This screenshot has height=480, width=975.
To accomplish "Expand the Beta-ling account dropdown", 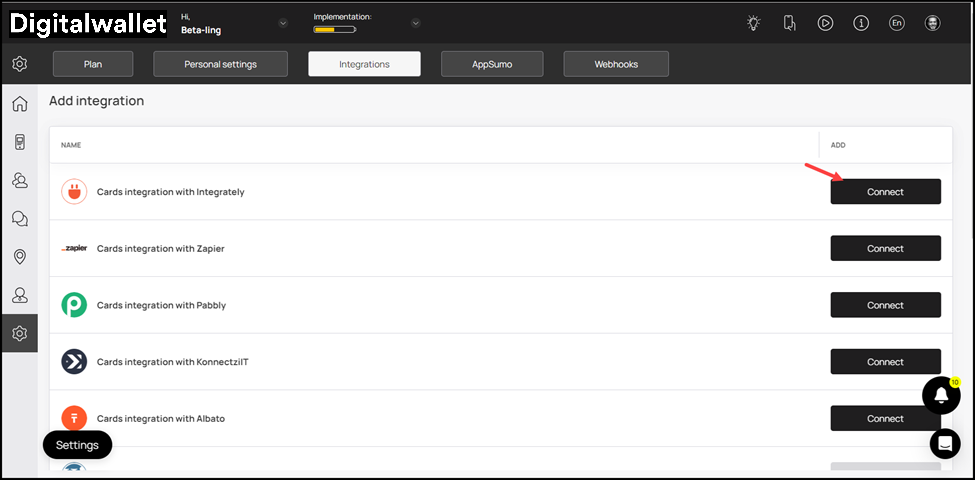I will 283,24.
